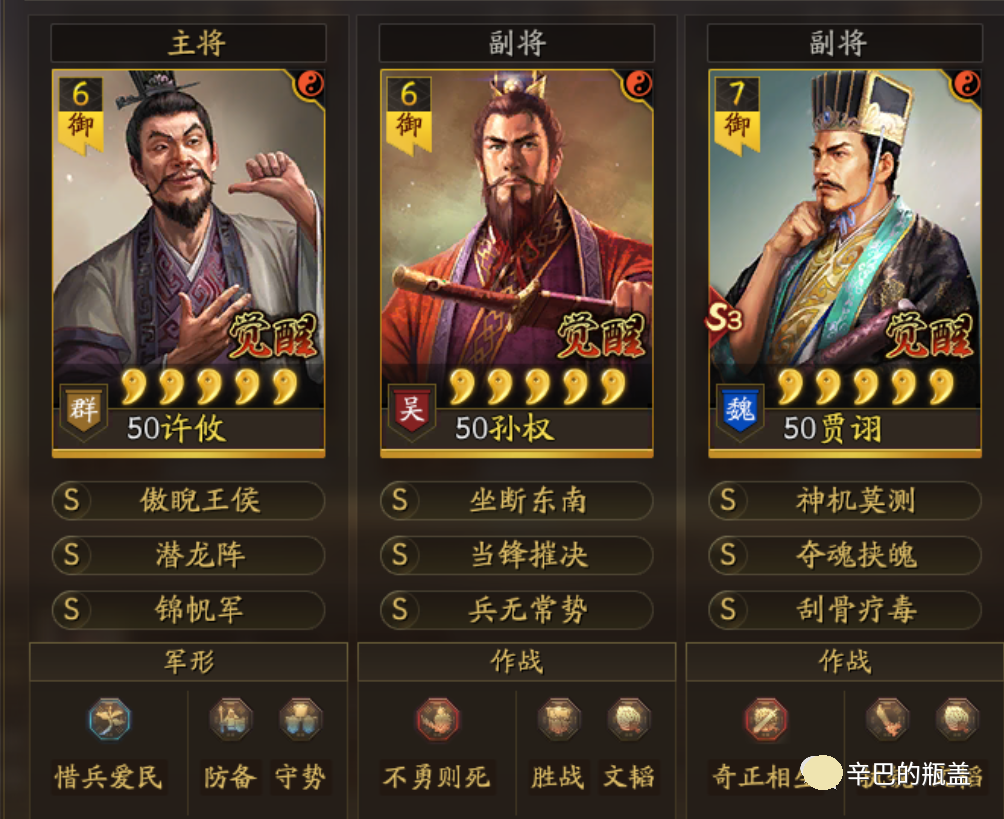This screenshot has height=819, width=1004.
Task: Open the 傲睨王侯 skill slot
Action: point(188,500)
